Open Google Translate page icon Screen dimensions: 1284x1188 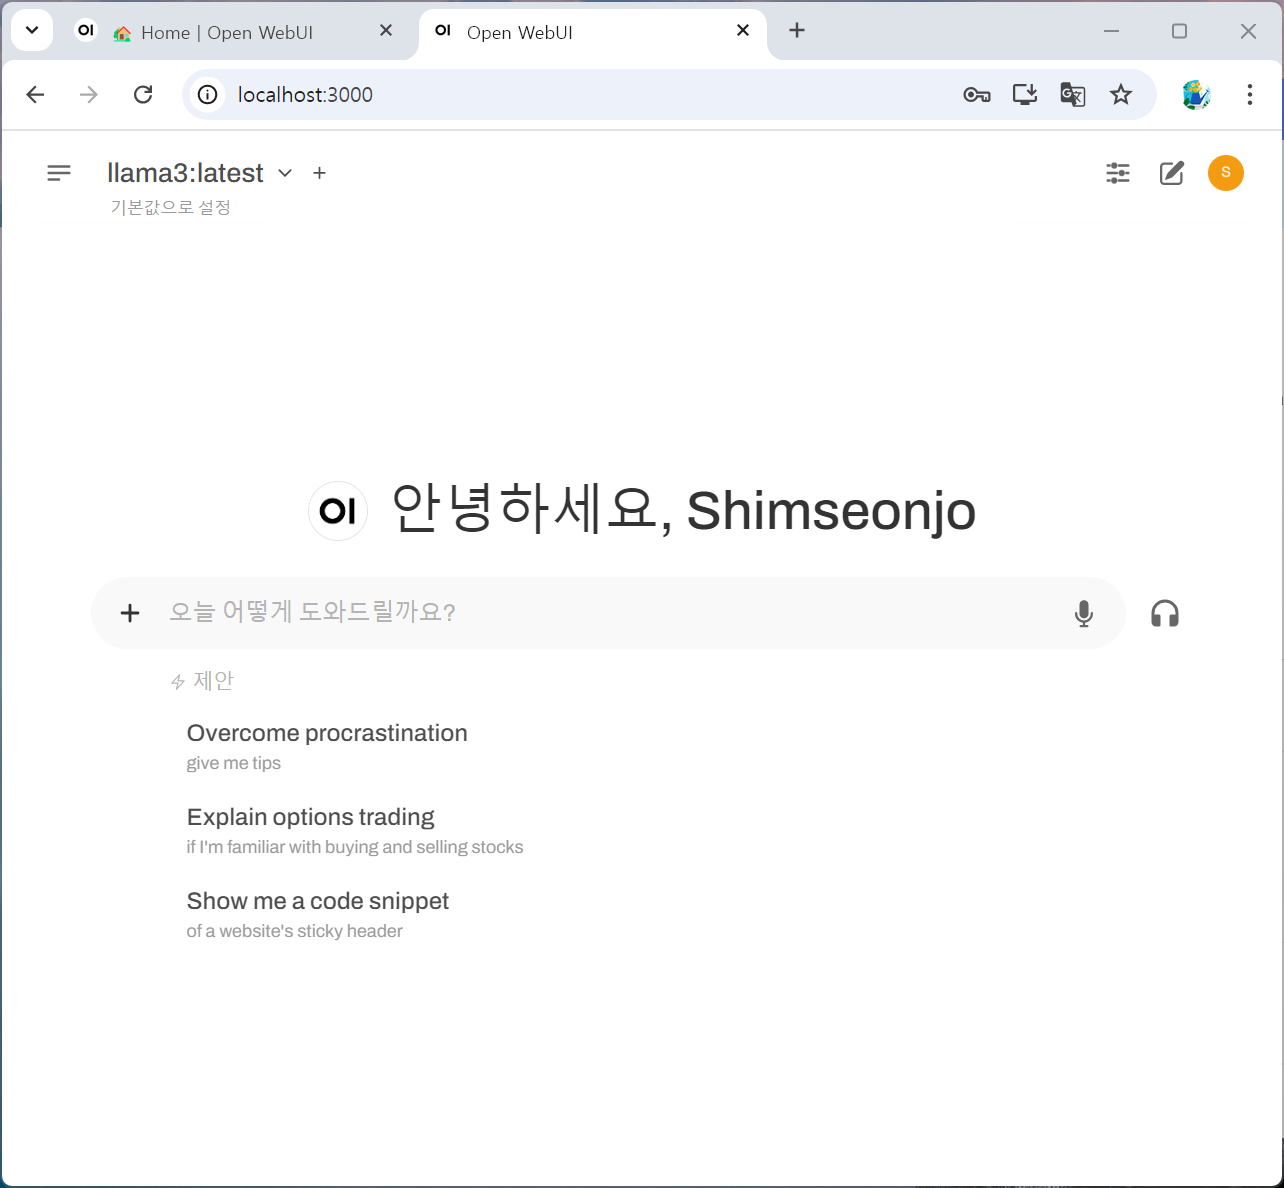1073,95
